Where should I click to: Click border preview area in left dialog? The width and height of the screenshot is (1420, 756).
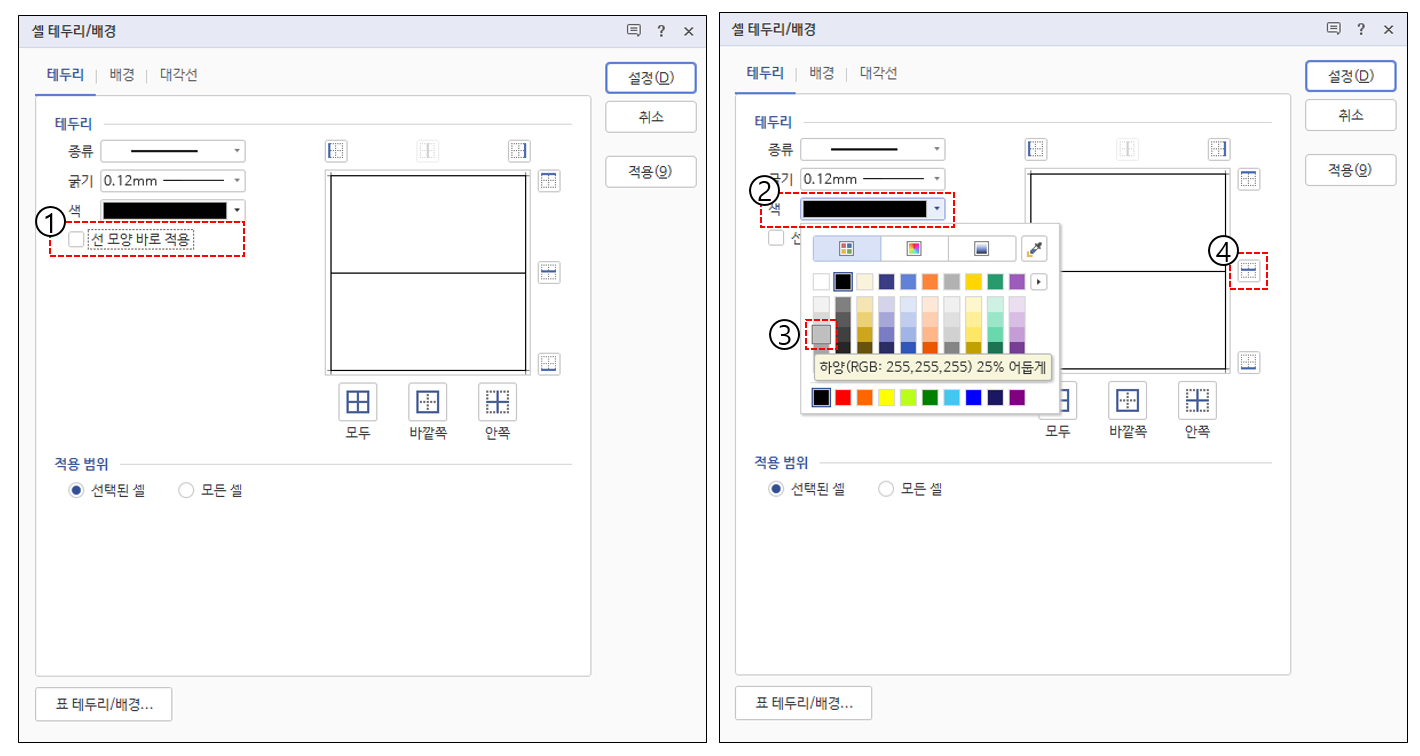click(428, 273)
